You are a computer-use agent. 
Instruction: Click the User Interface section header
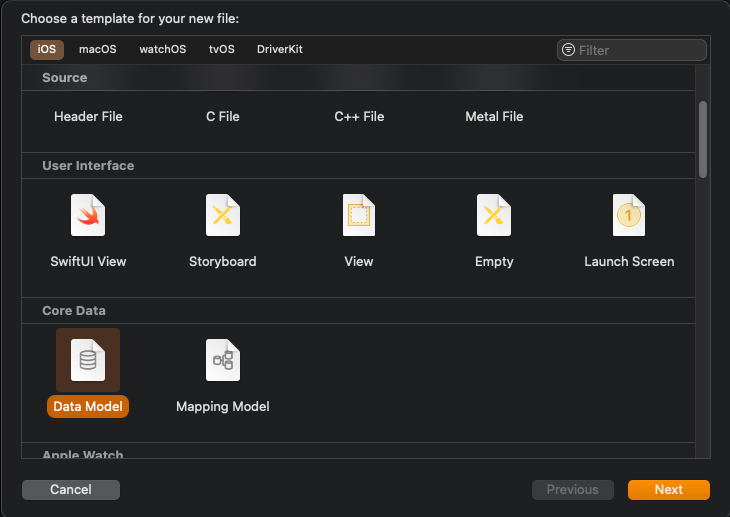click(88, 165)
